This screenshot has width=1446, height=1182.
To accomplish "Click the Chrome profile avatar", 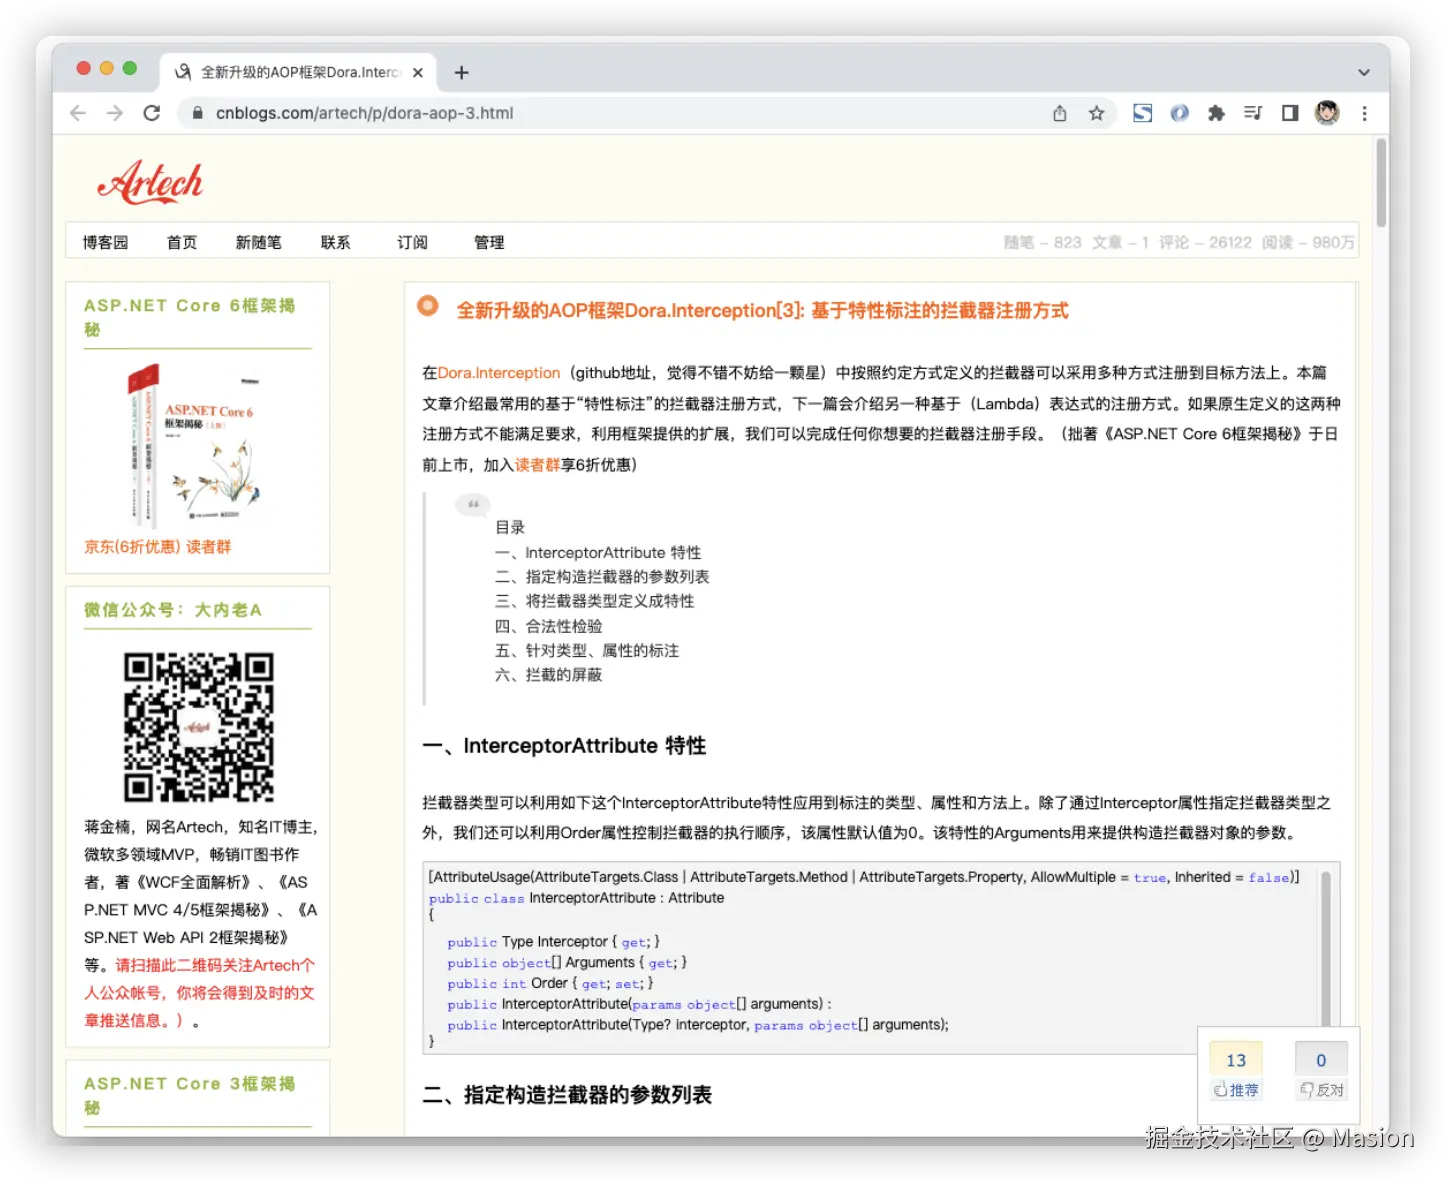I will (1327, 113).
